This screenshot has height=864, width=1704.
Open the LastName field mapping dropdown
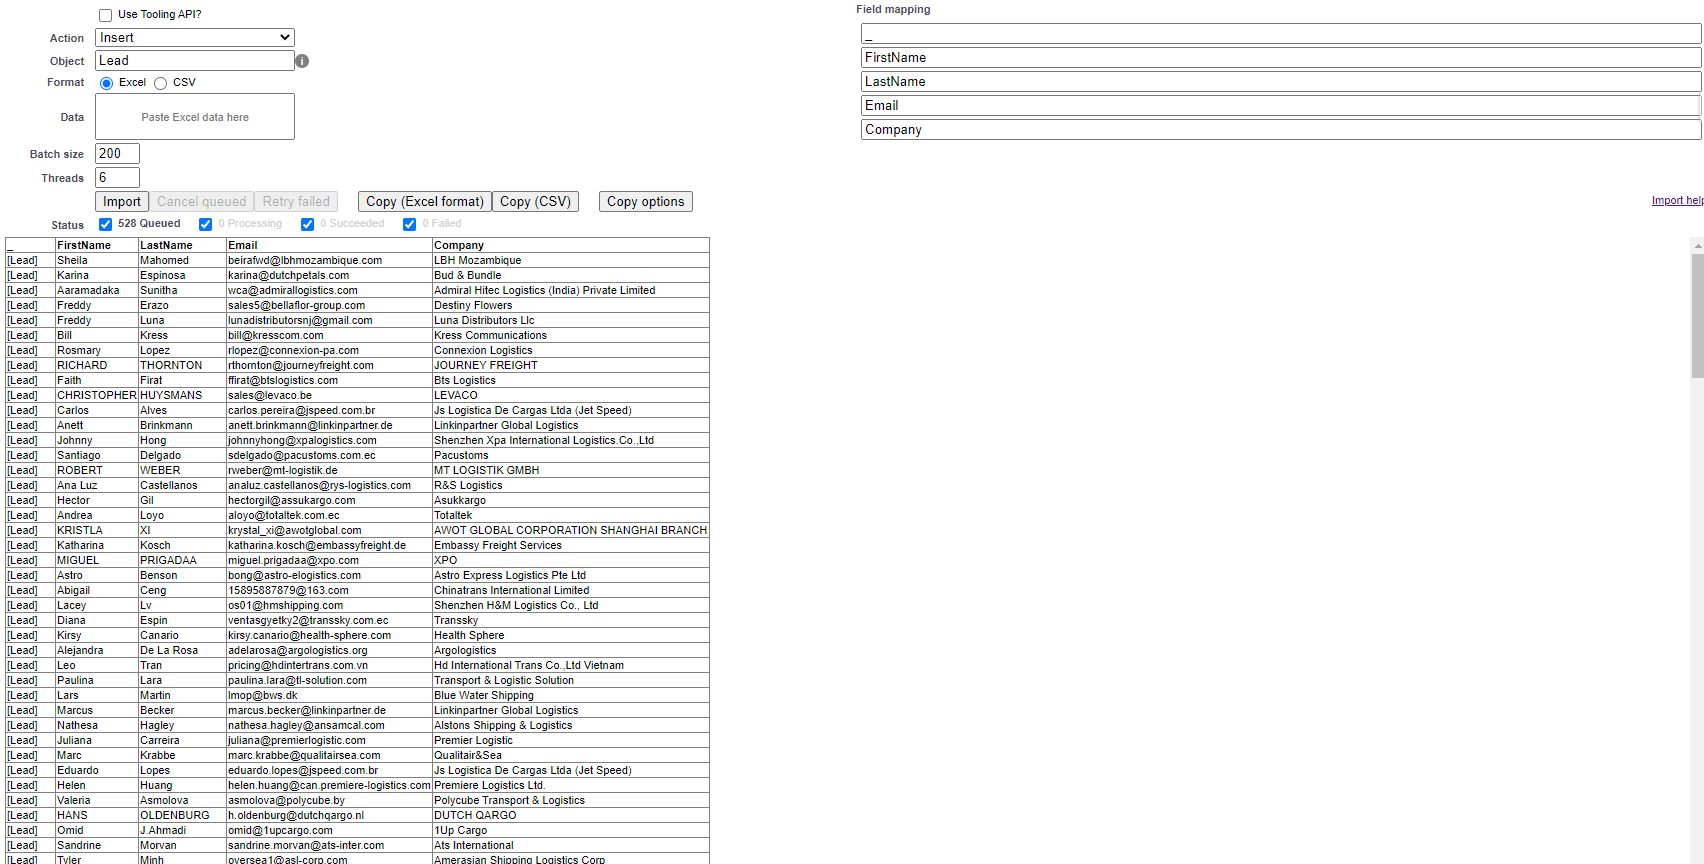coord(1281,82)
